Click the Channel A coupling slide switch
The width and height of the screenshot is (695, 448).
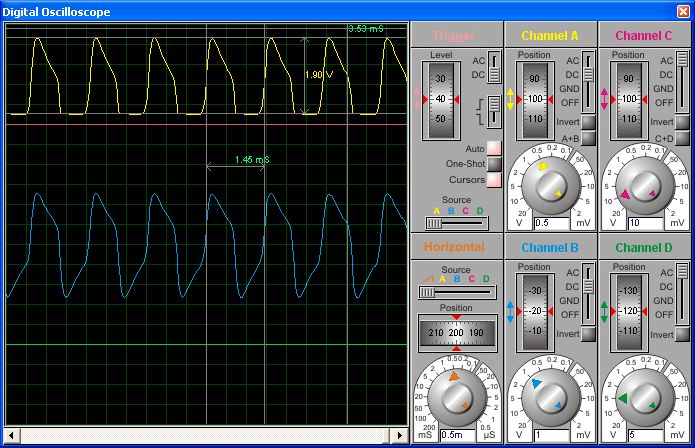(588, 82)
